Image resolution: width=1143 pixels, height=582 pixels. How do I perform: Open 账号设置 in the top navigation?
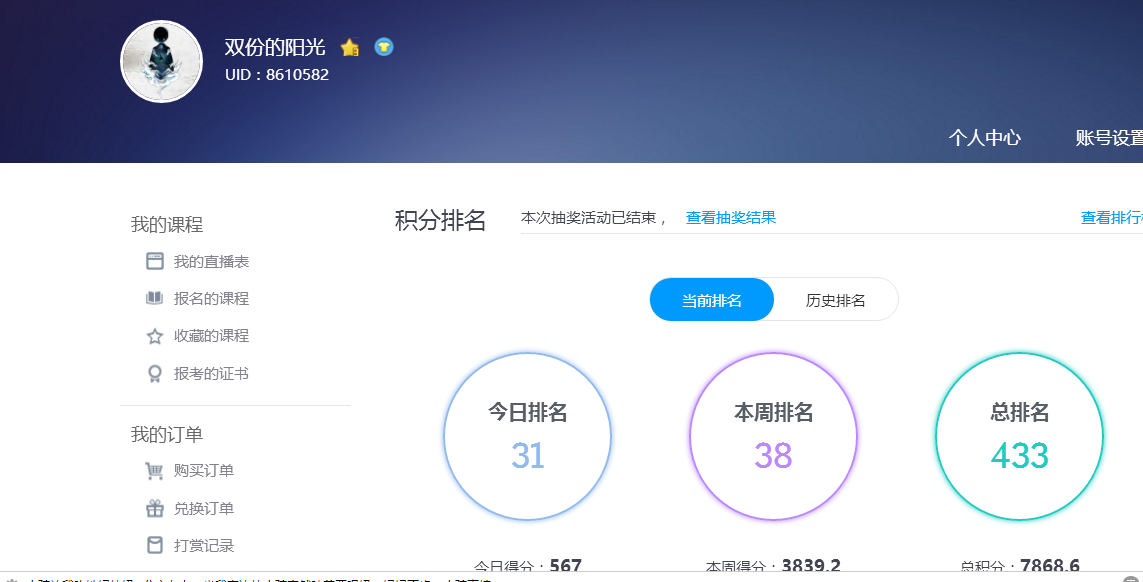(1108, 138)
